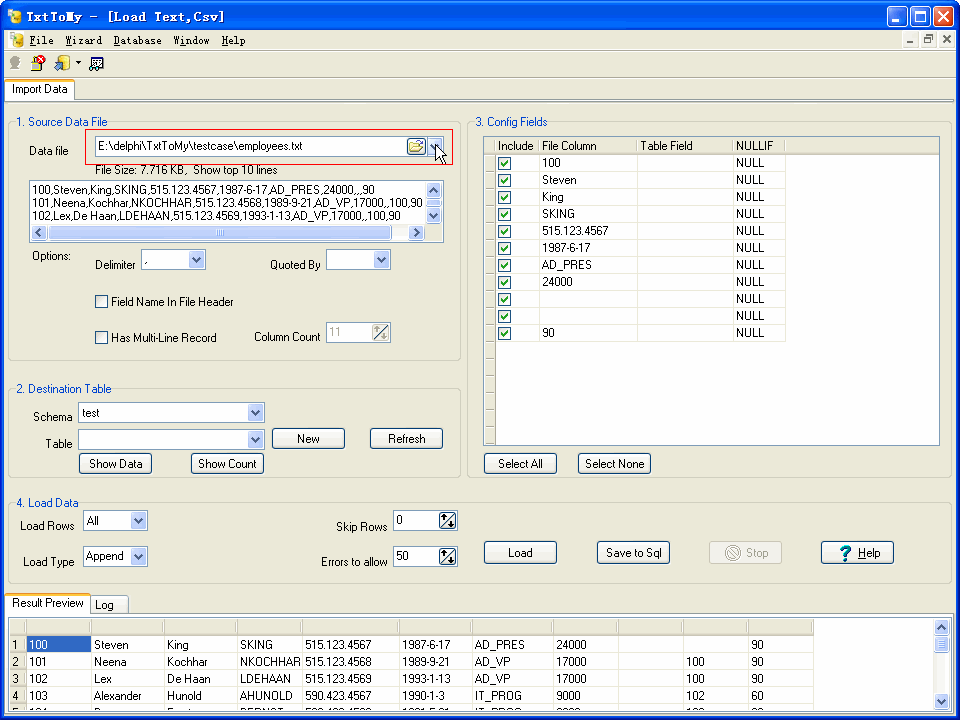The height and width of the screenshot is (720, 960).
Task: Click the NULLIF column header
Action: pyautogui.click(x=759, y=146)
